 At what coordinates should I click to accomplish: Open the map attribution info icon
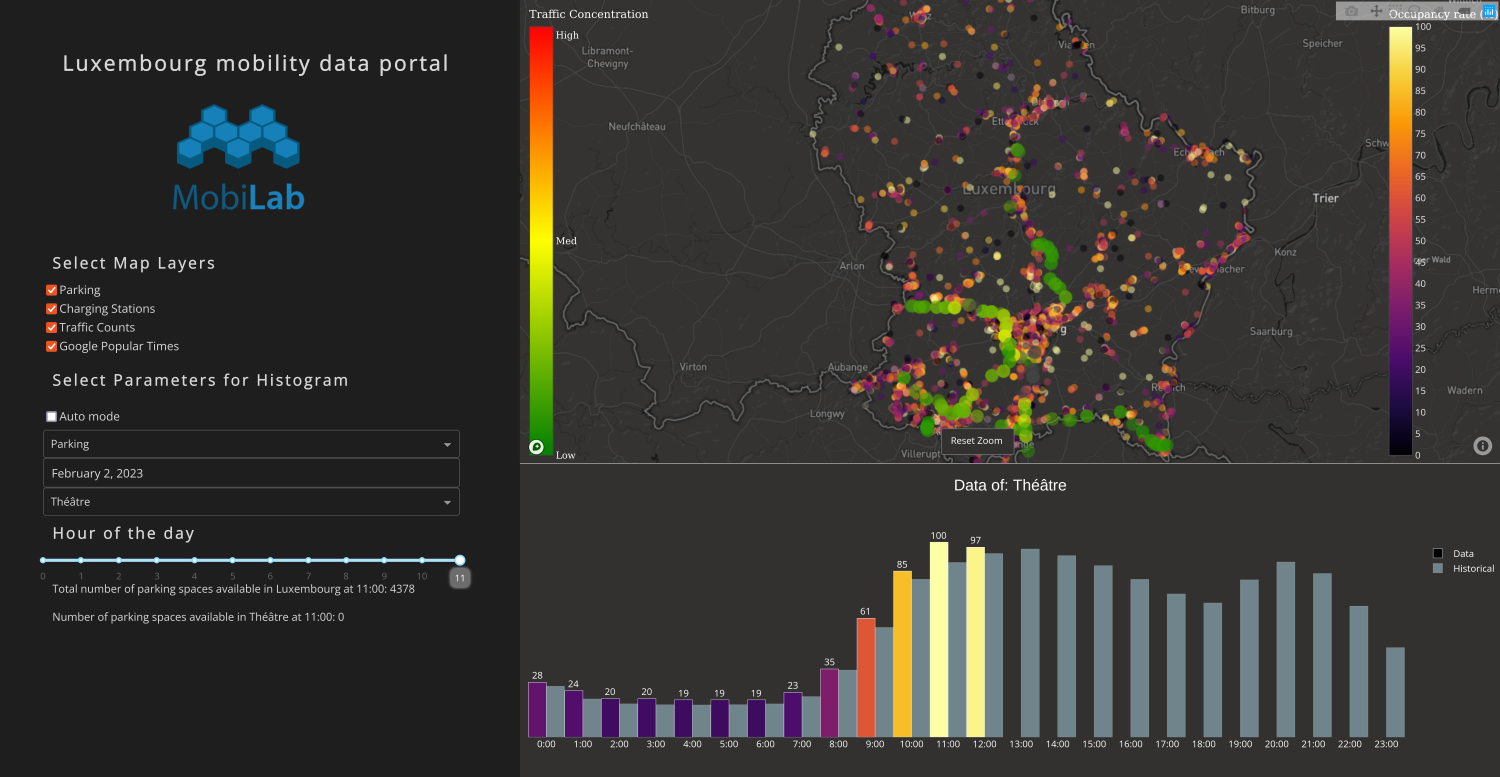pyautogui.click(x=1482, y=446)
